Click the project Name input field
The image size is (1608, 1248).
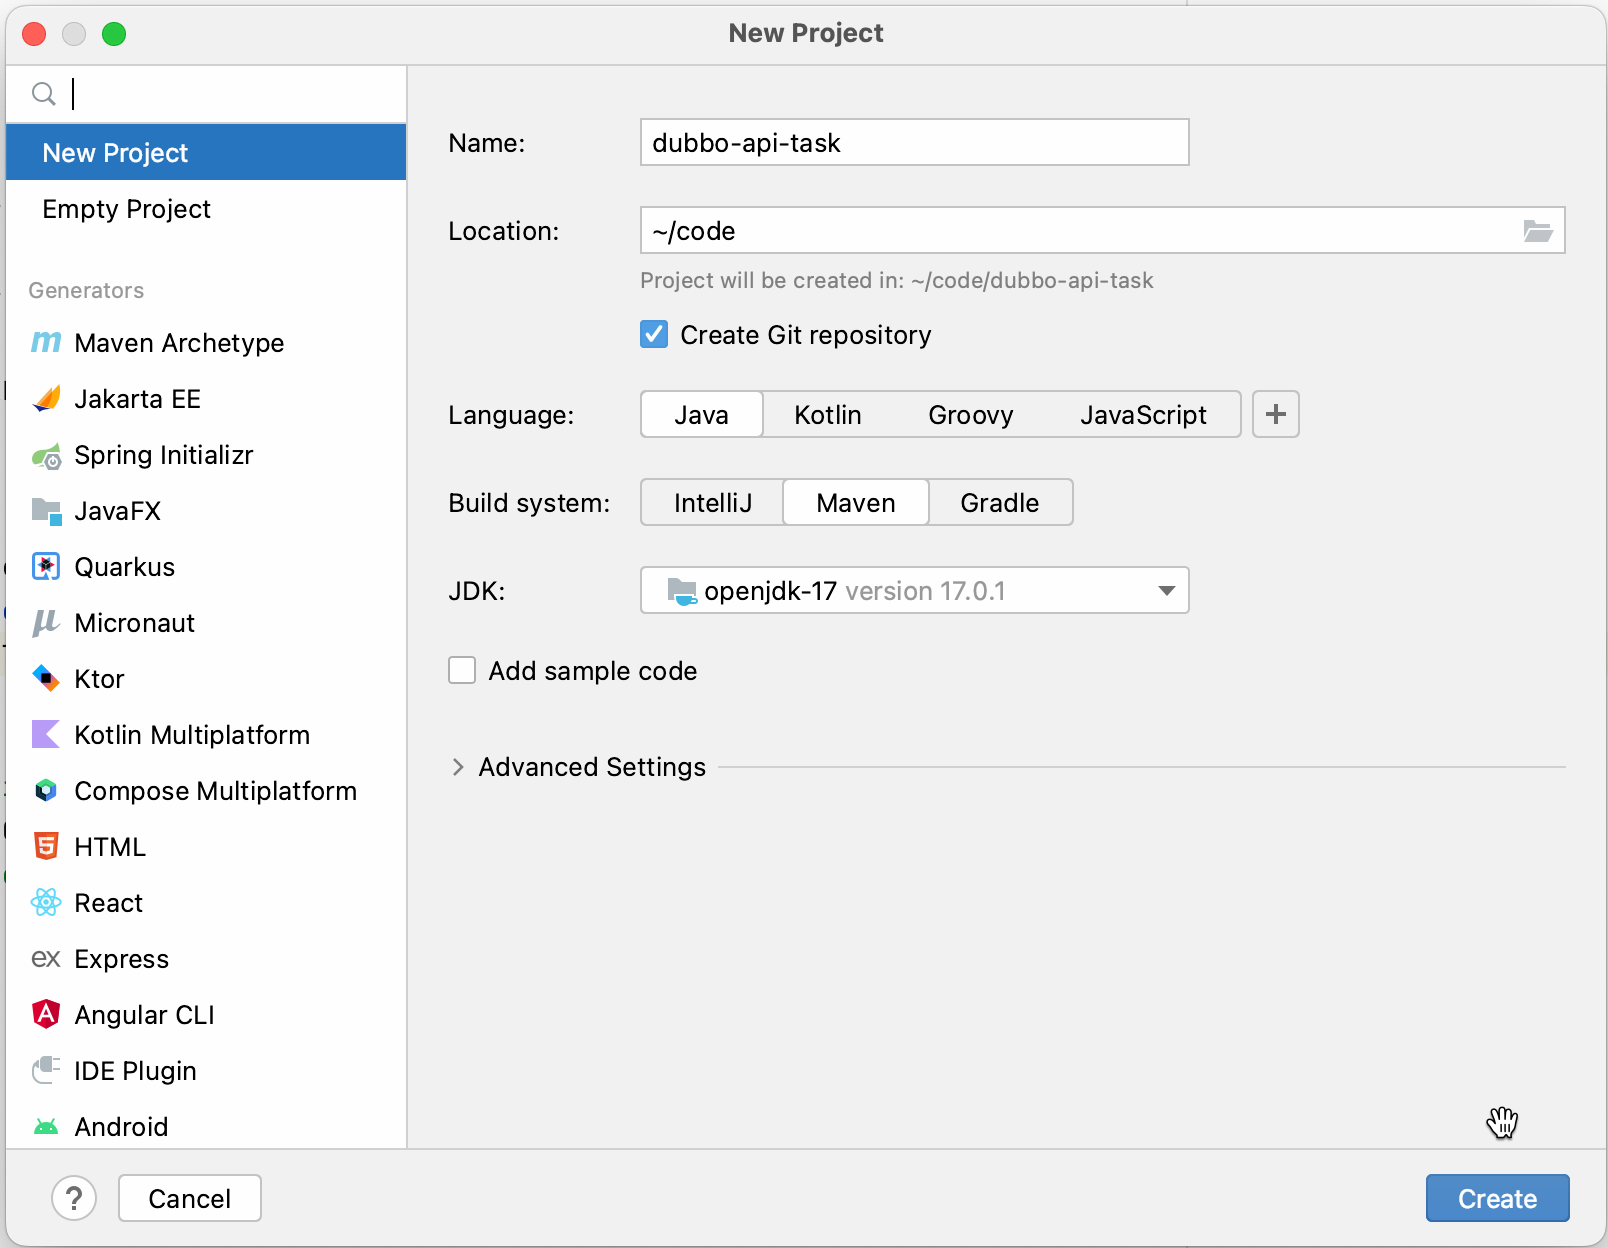coord(913,143)
